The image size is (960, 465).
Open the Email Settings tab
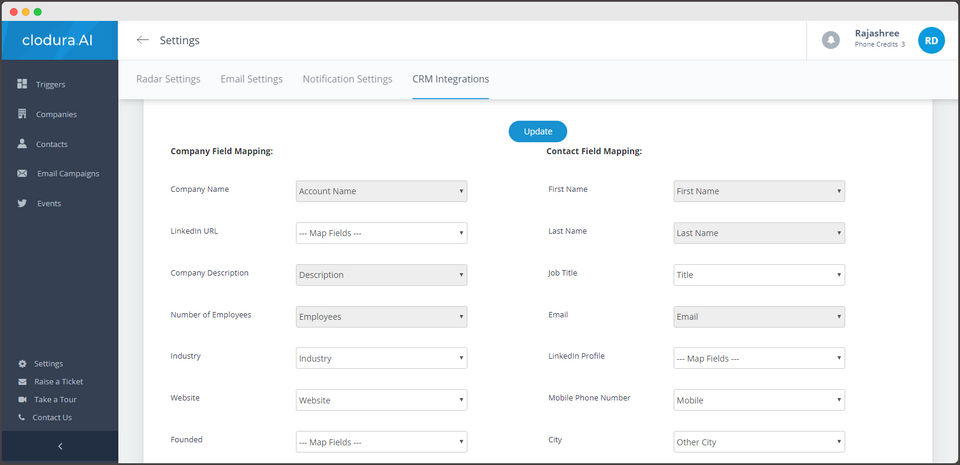(251, 79)
